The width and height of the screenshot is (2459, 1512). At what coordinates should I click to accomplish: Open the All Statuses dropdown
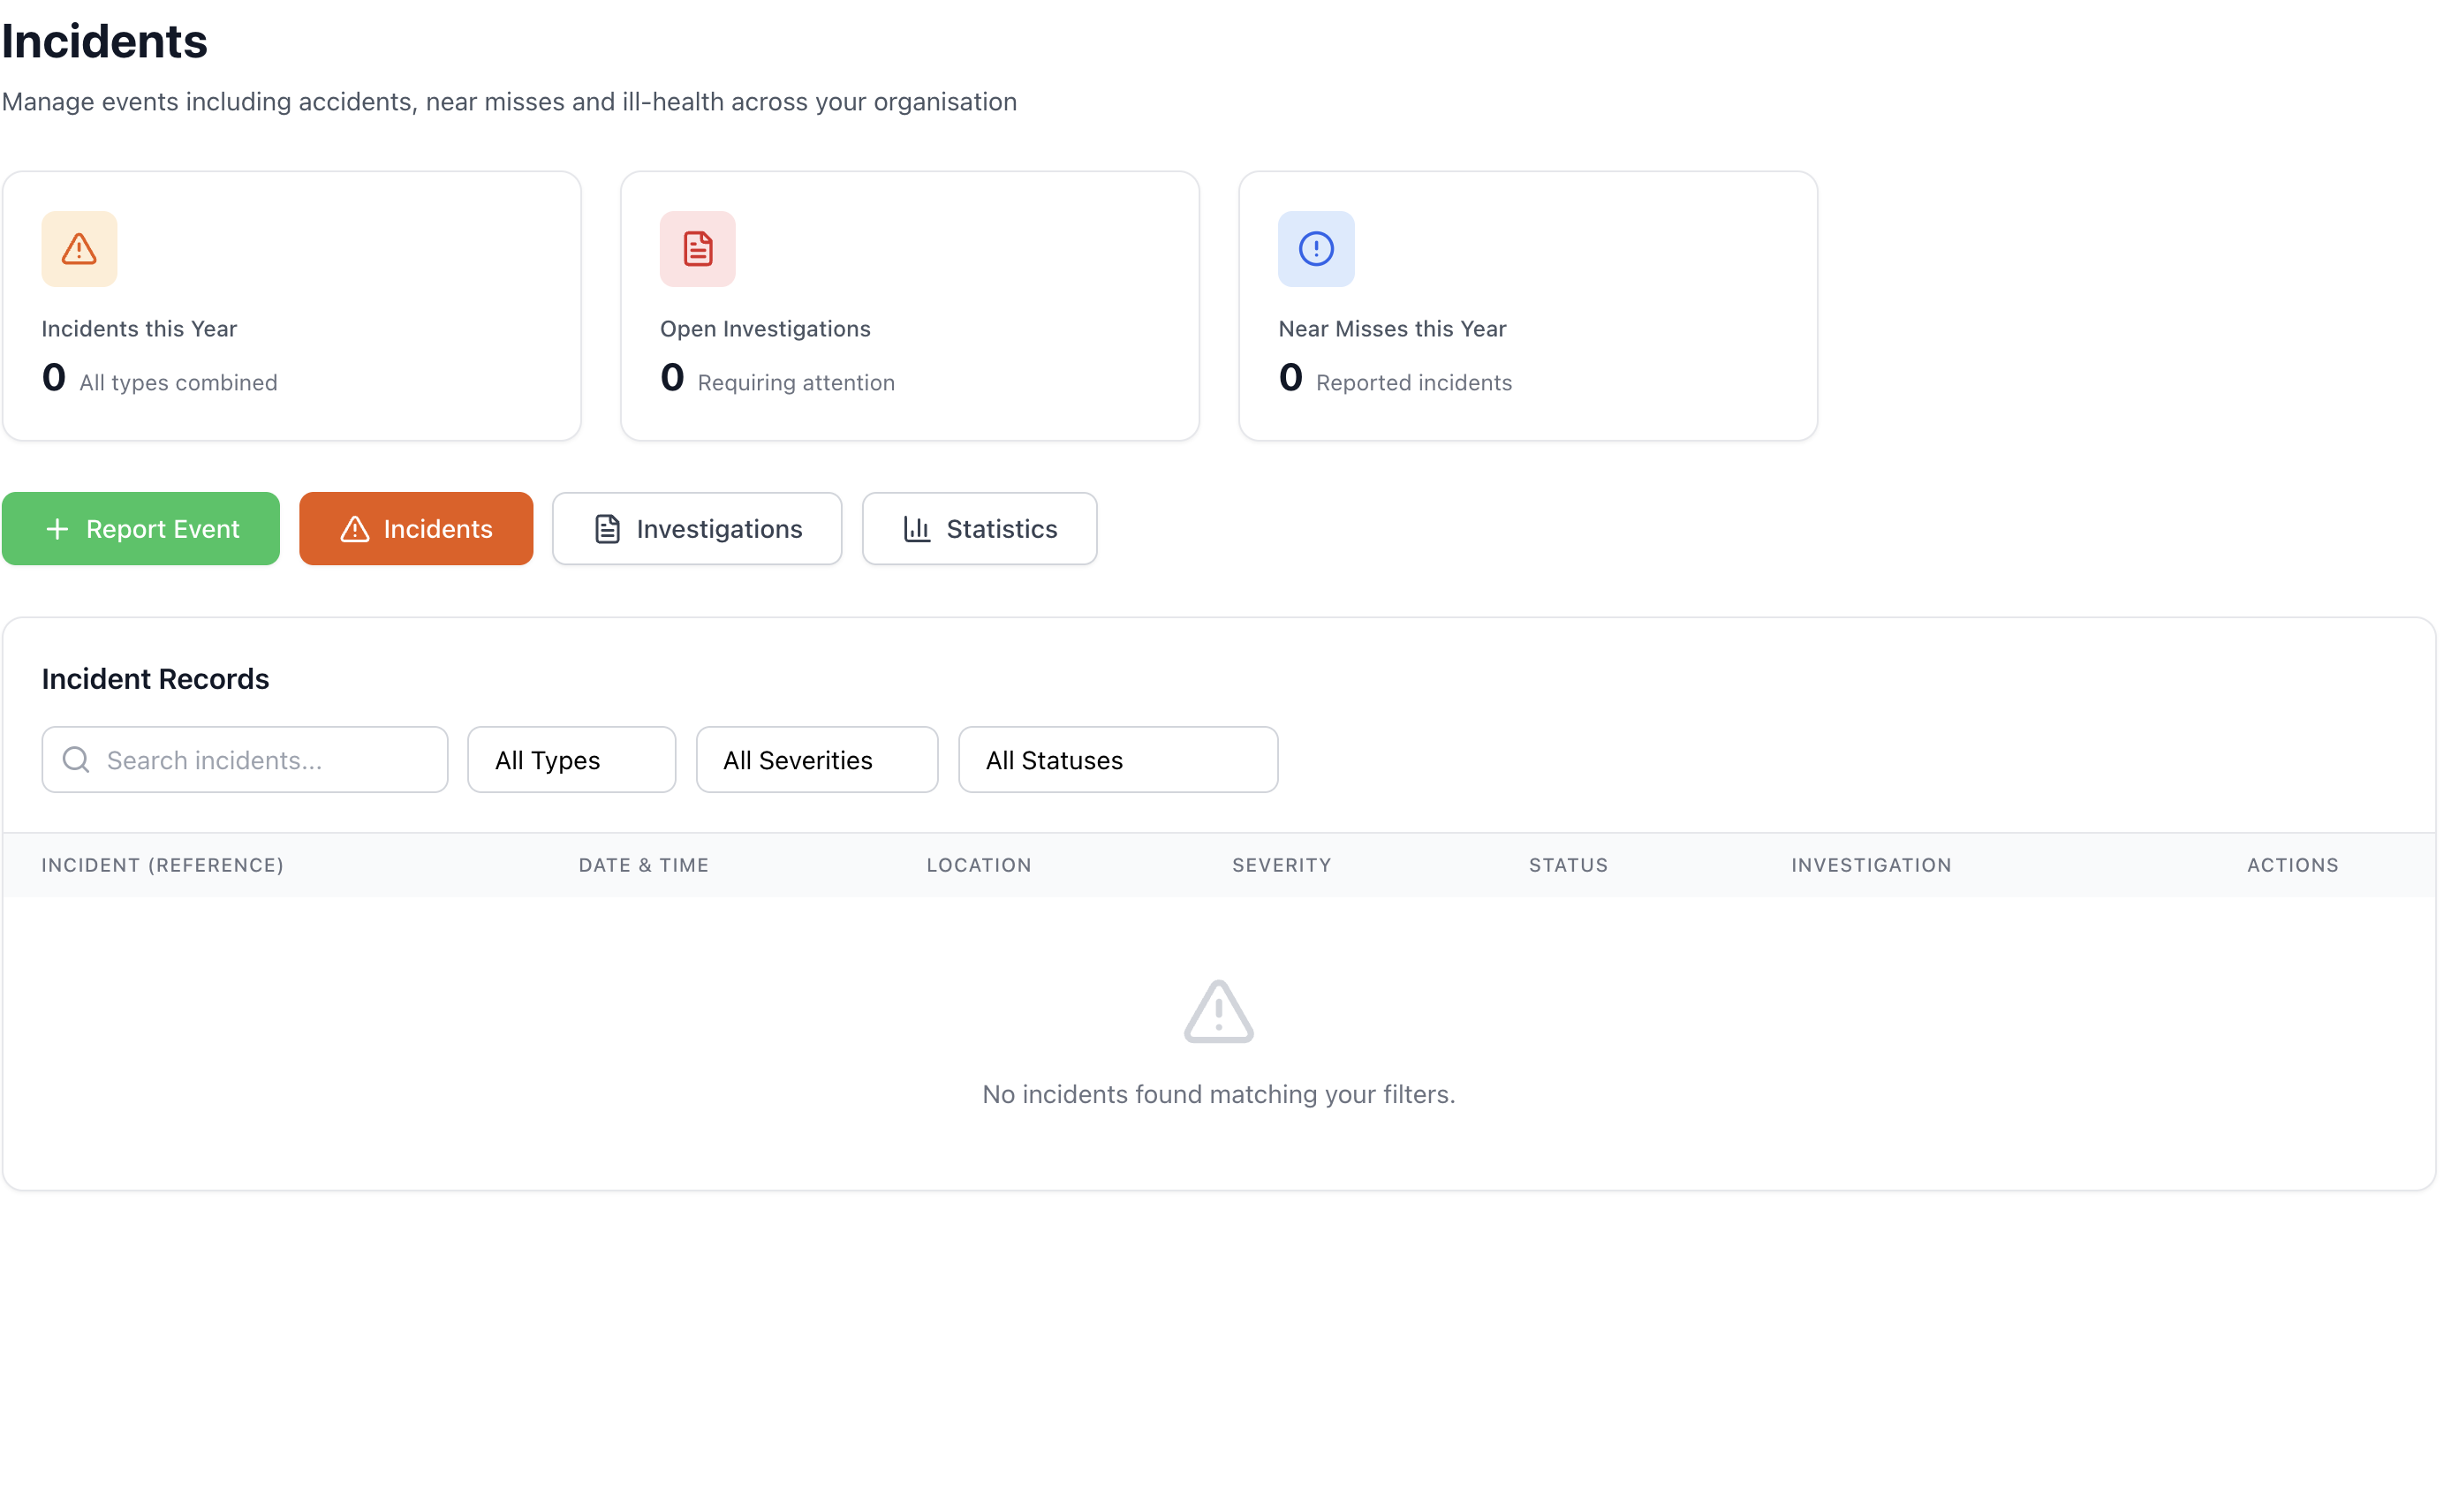(1117, 760)
